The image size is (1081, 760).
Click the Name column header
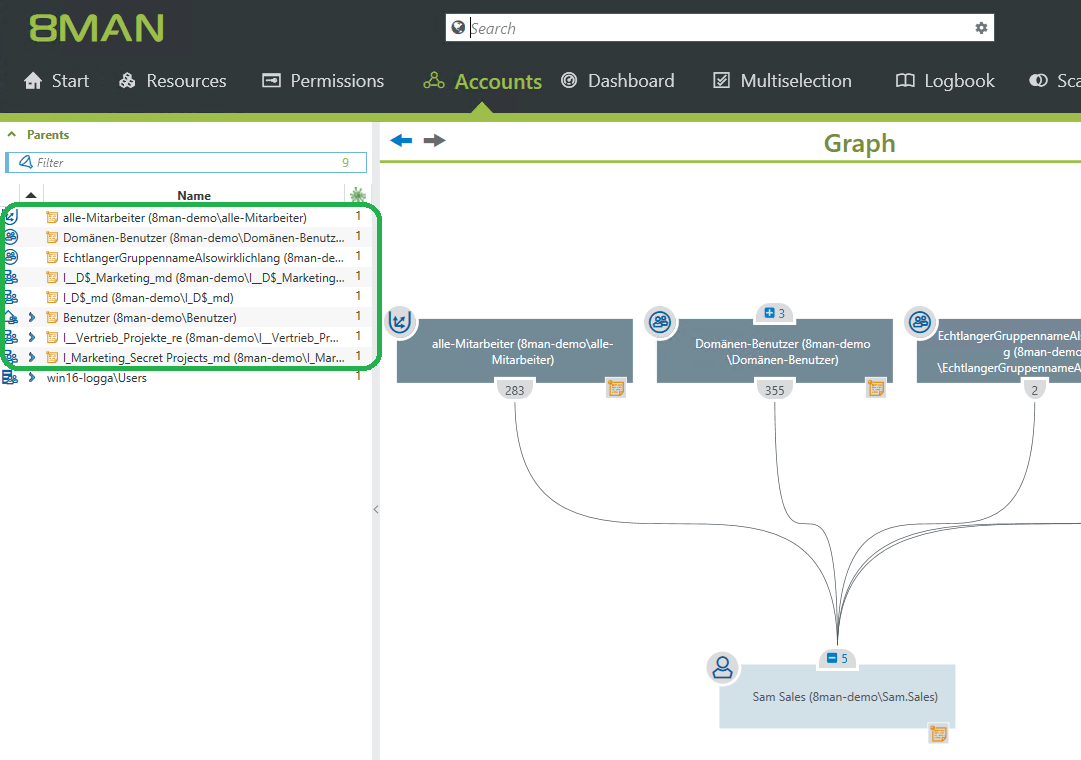[194, 196]
